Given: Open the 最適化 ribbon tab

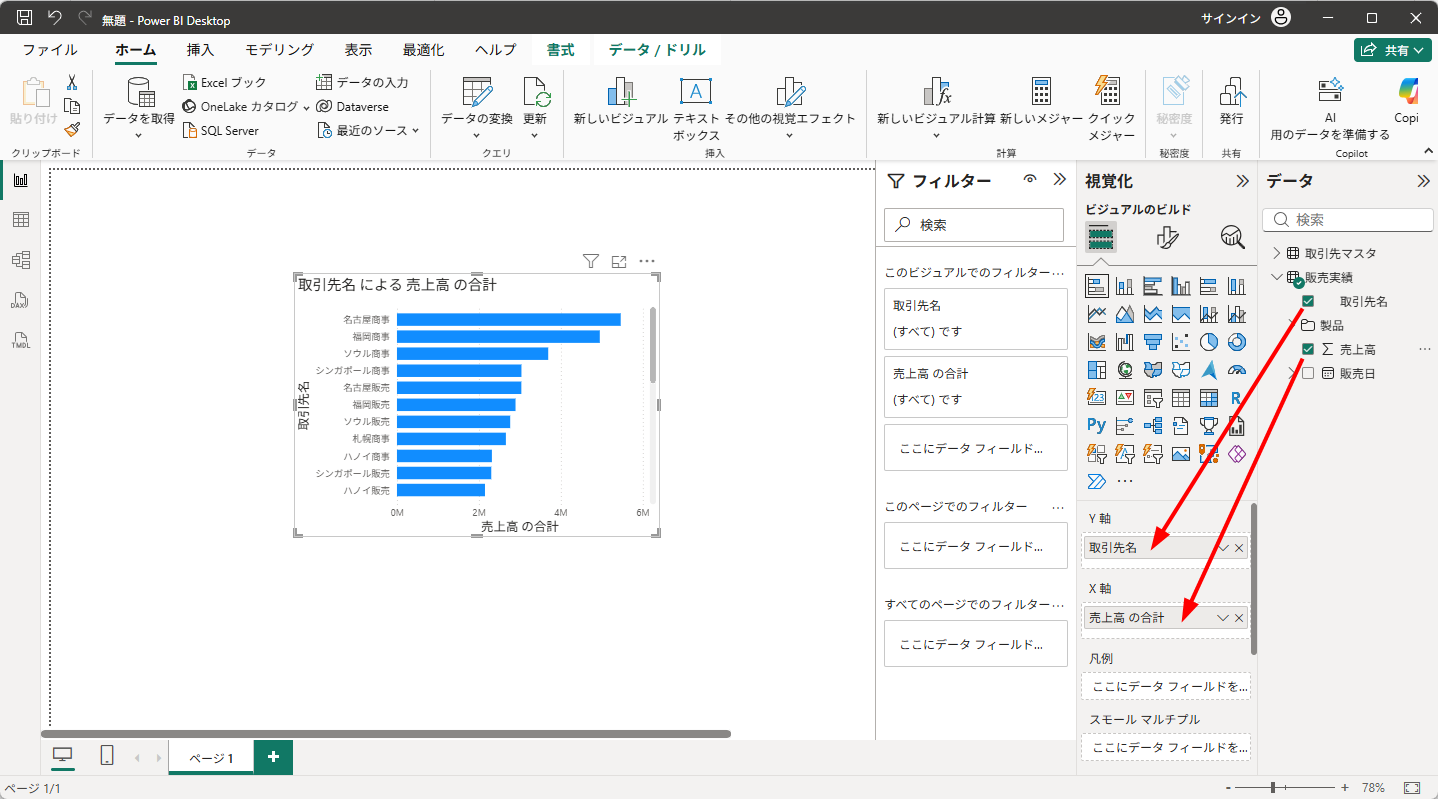Looking at the screenshot, I should click(424, 50).
